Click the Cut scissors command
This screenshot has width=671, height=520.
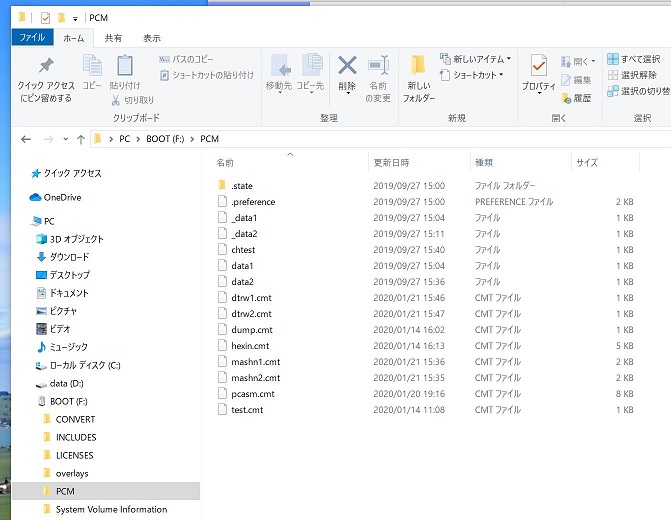133,100
